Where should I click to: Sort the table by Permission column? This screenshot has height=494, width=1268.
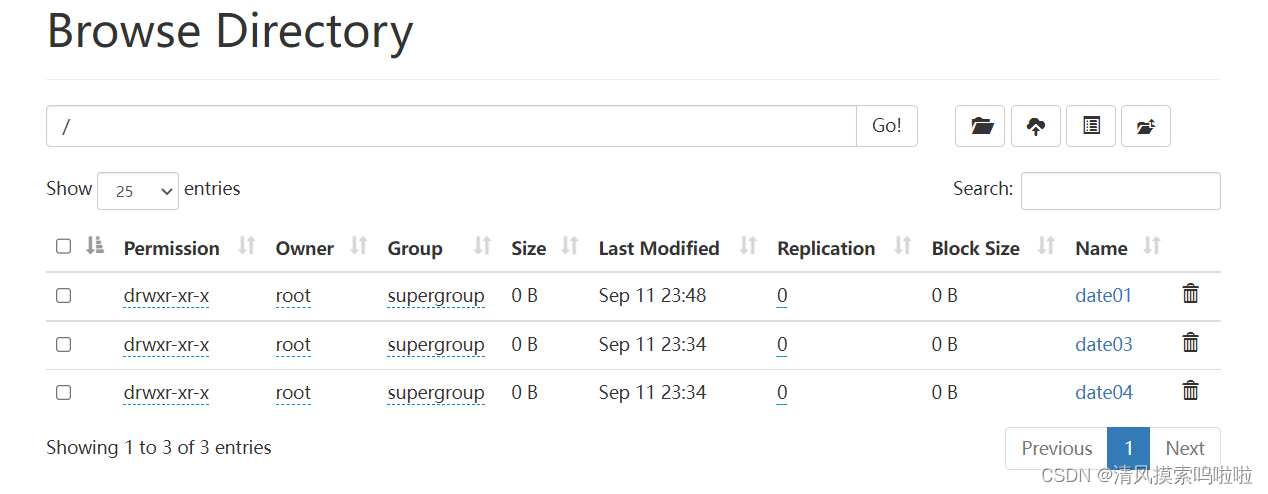[x=171, y=248]
